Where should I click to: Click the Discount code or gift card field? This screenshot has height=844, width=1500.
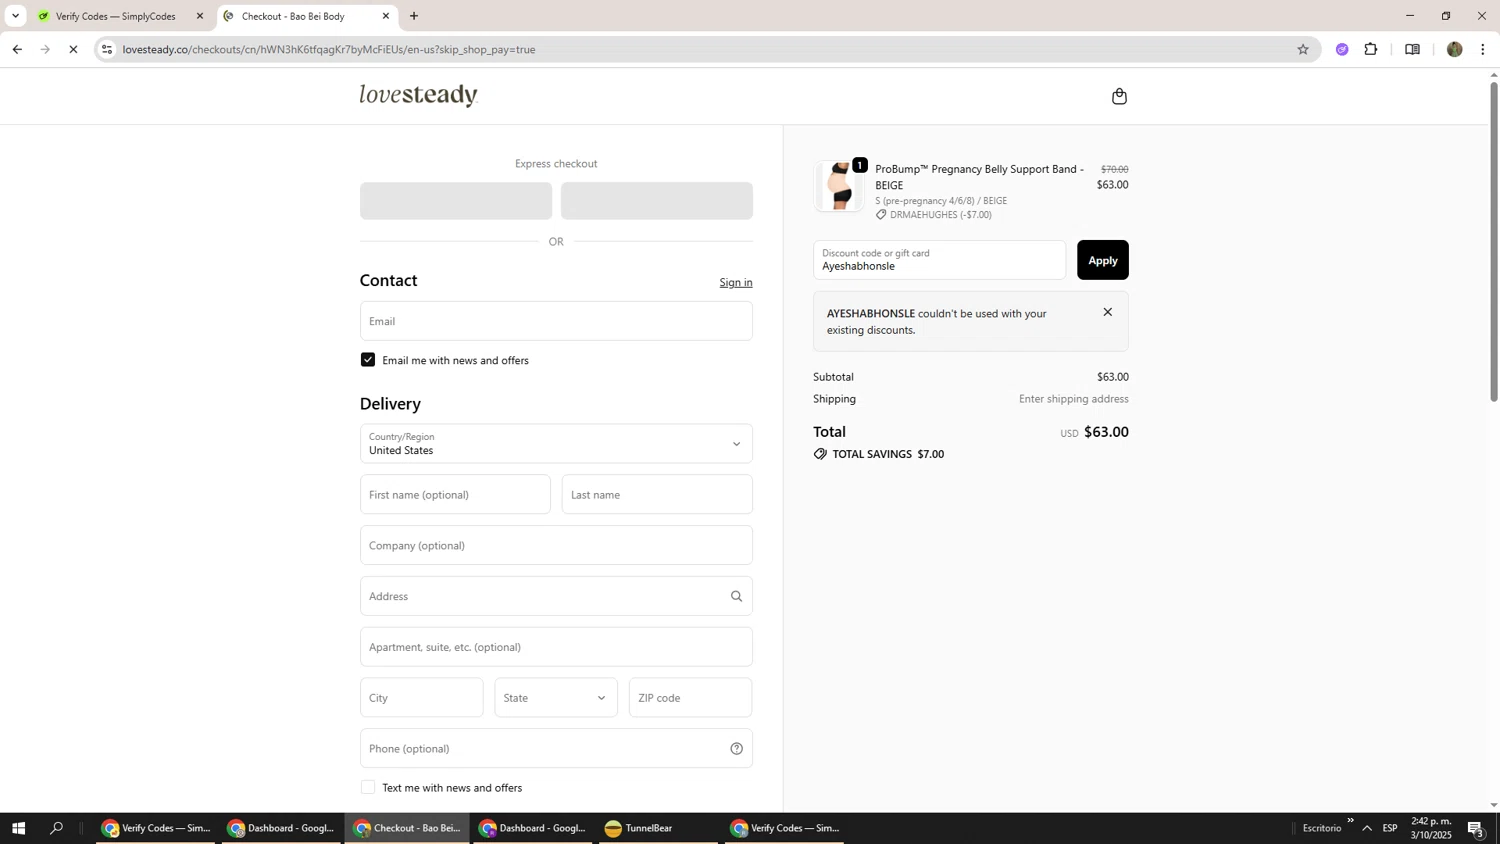[x=939, y=260]
